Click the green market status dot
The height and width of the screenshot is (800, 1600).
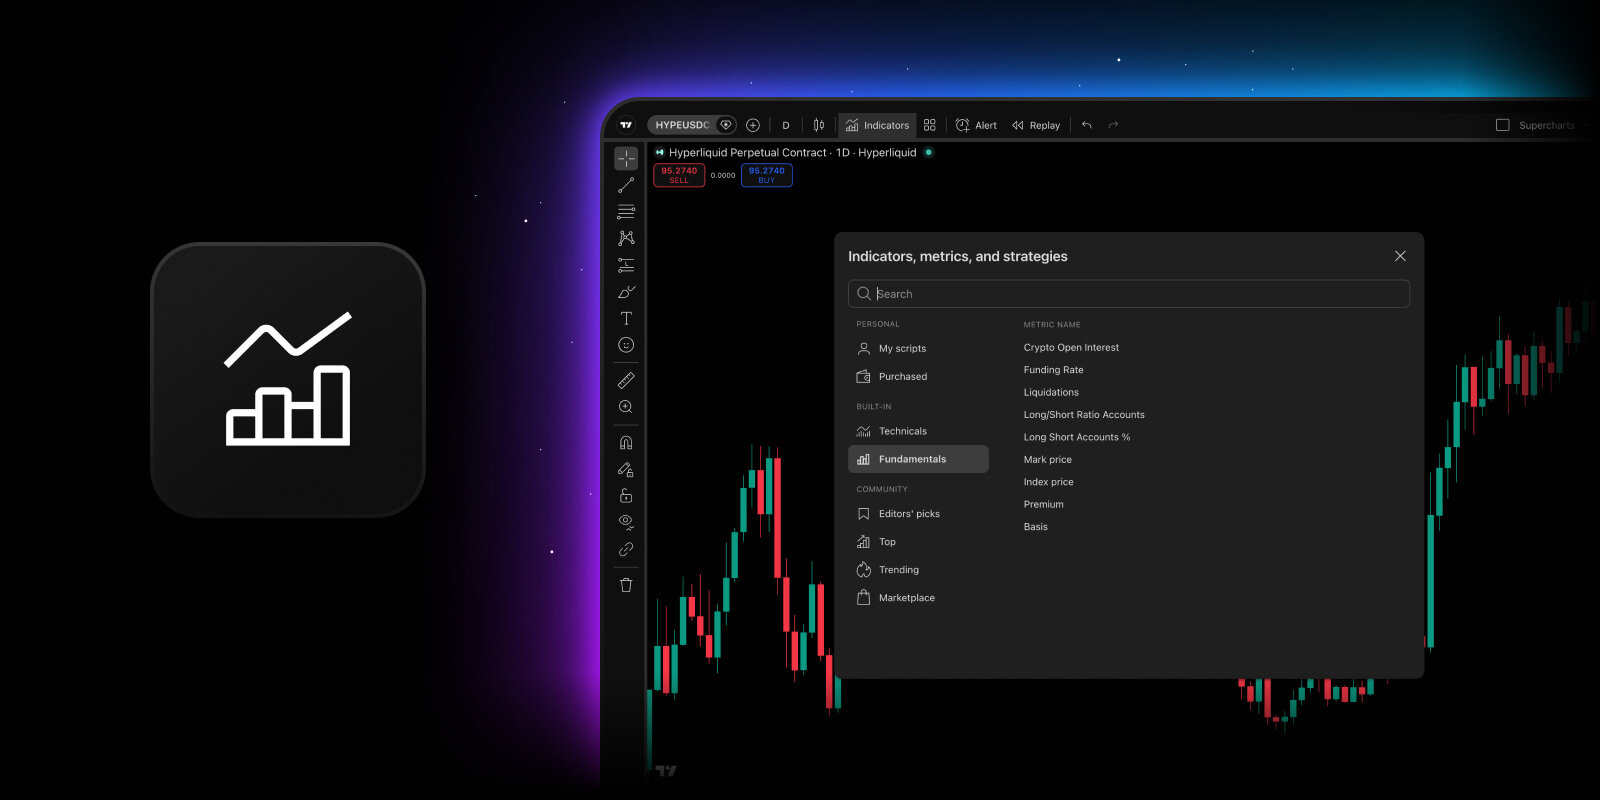[929, 152]
